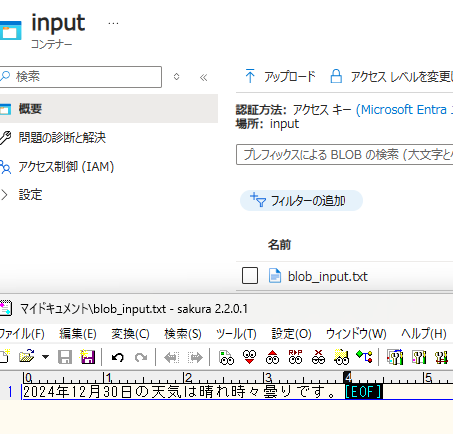Click the sidebar 検索 input field
The height and width of the screenshot is (434, 453).
81,77
